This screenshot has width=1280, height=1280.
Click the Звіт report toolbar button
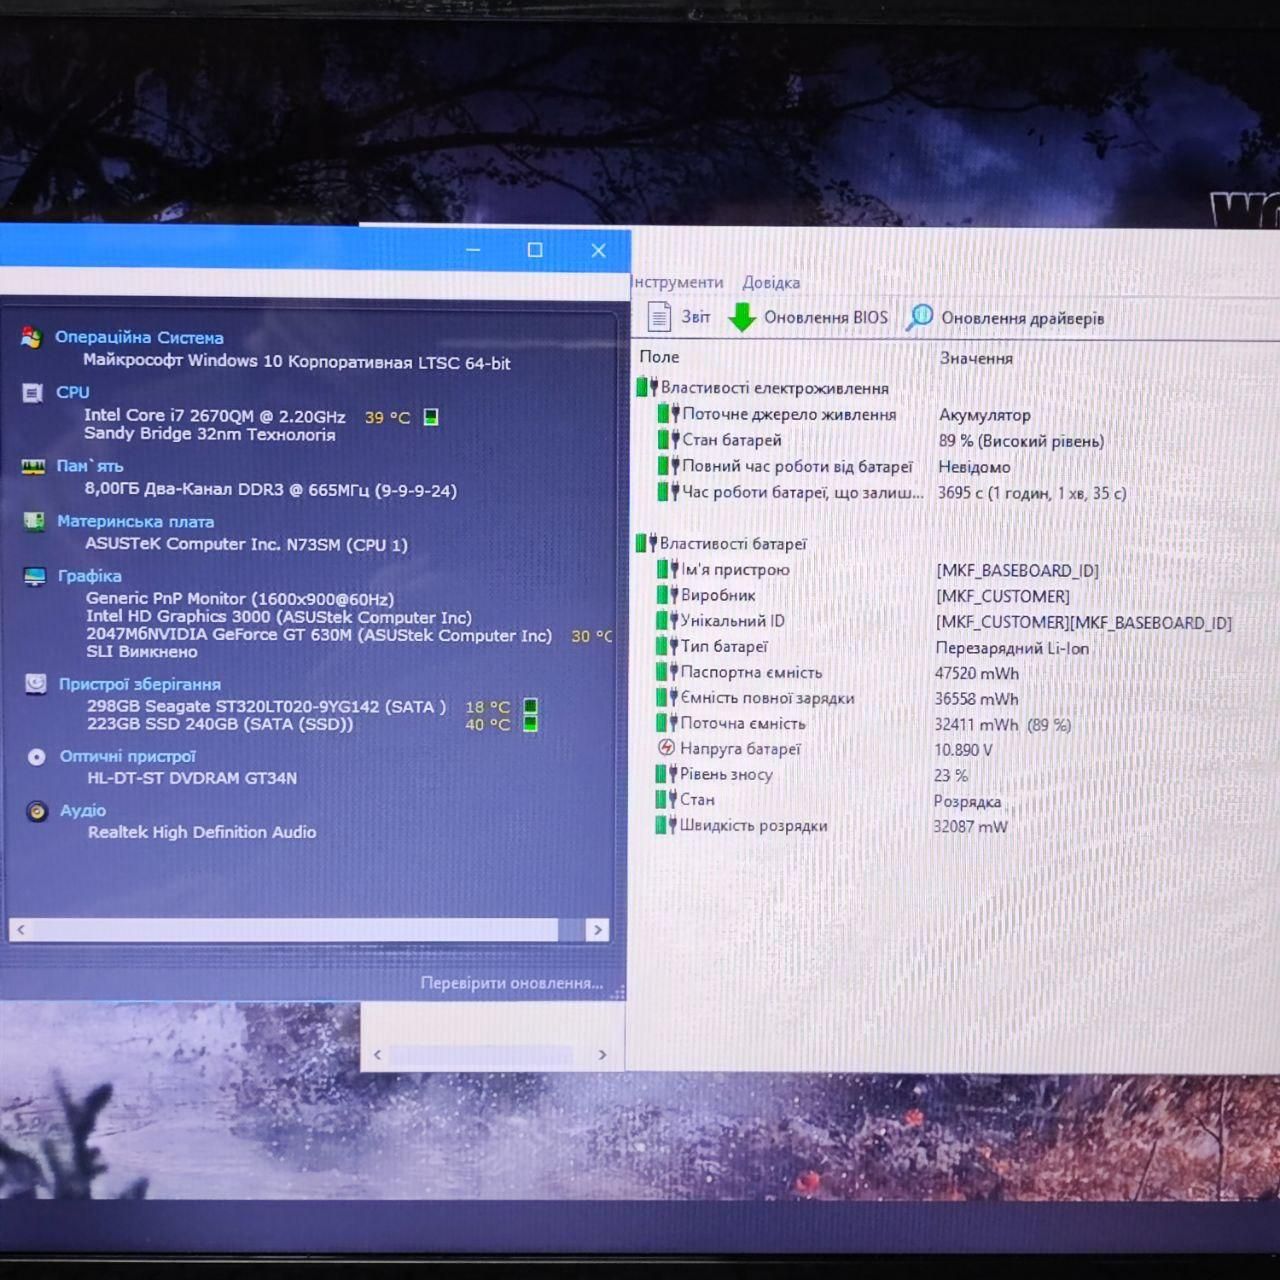pyautogui.click(x=679, y=317)
